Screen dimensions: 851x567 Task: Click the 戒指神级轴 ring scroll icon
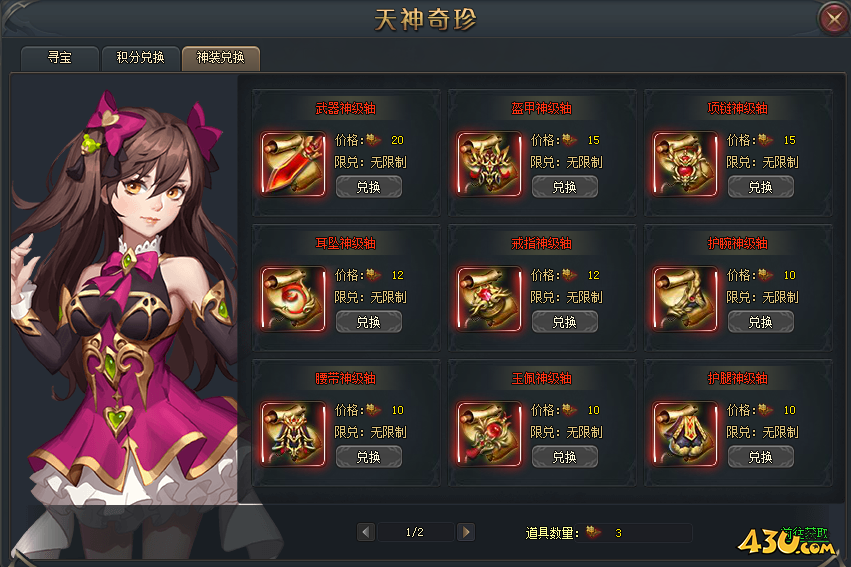pos(489,298)
